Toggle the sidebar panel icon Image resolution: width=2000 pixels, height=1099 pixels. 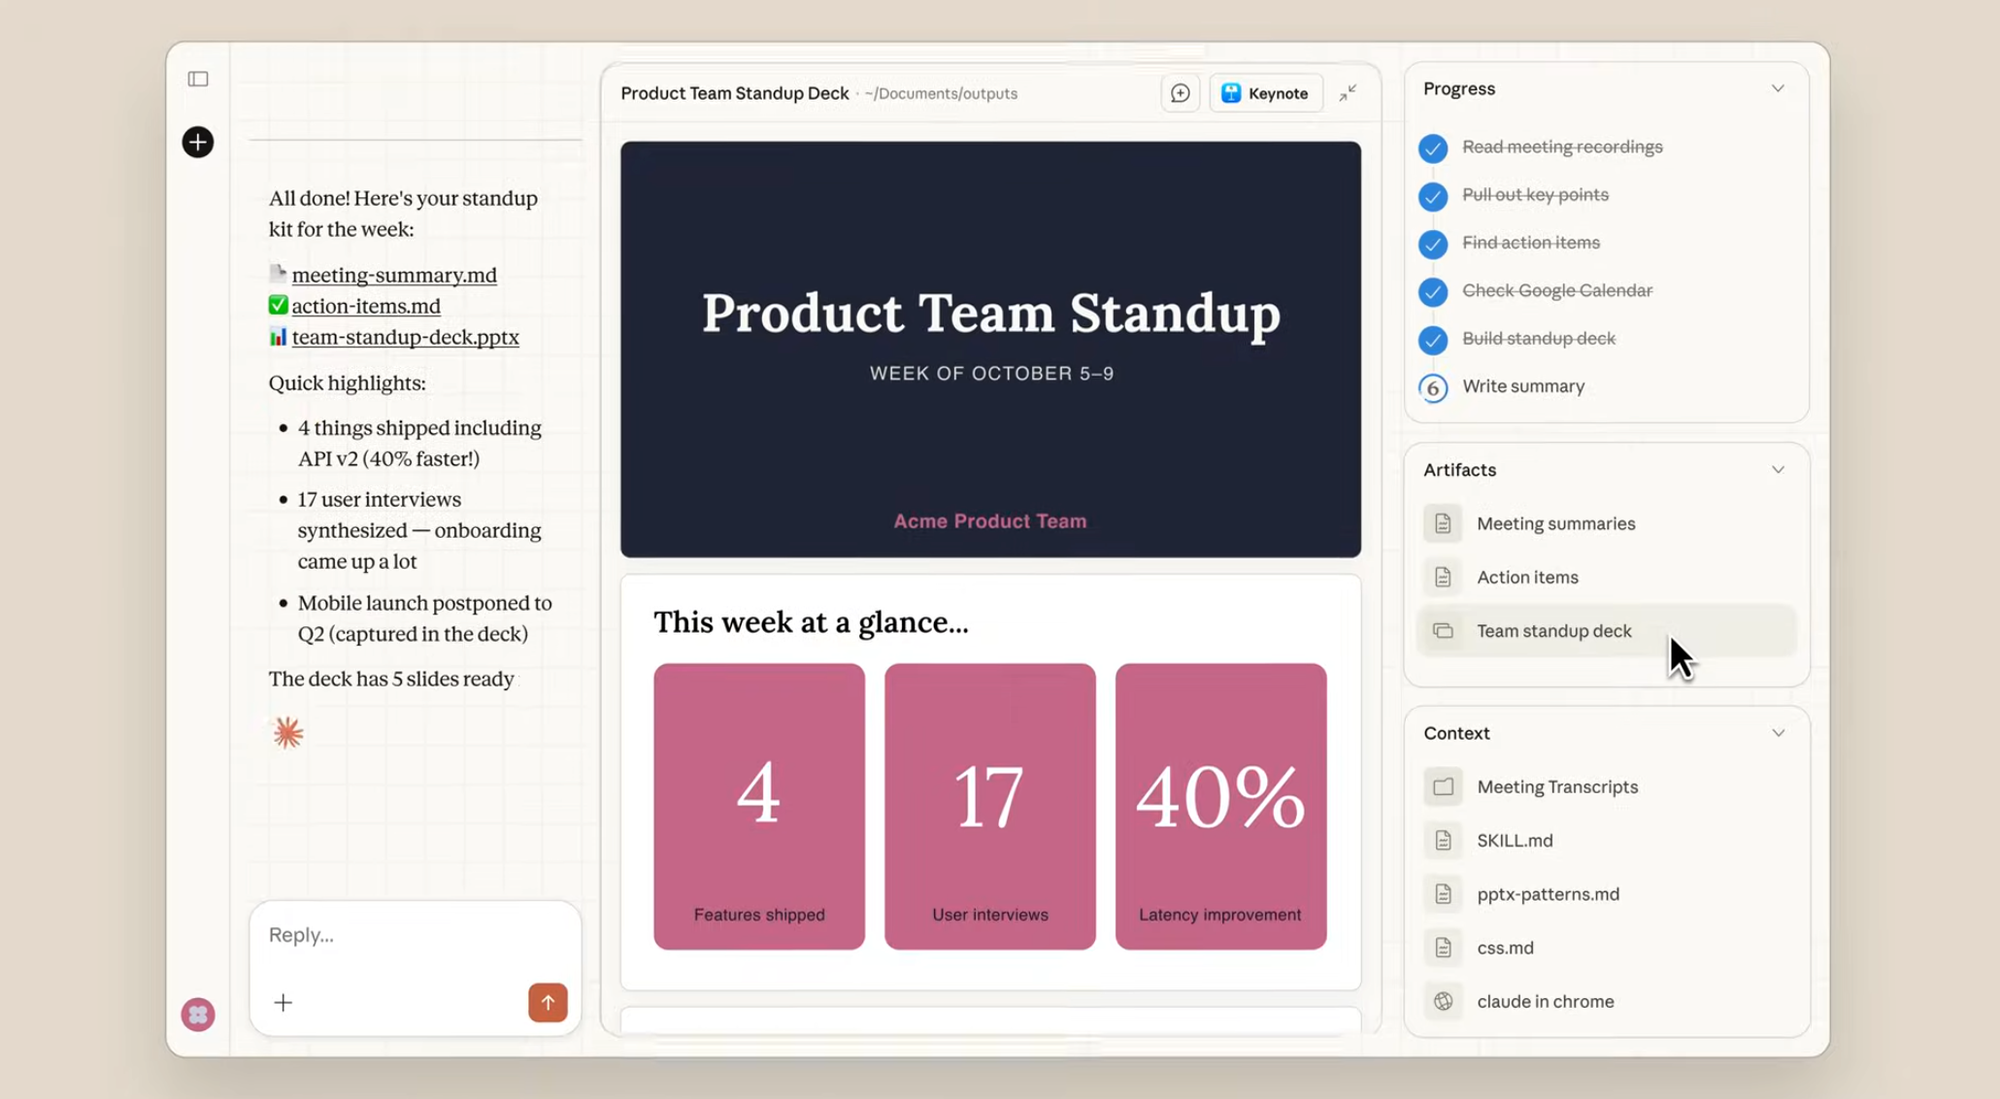click(x=198, y=79)
